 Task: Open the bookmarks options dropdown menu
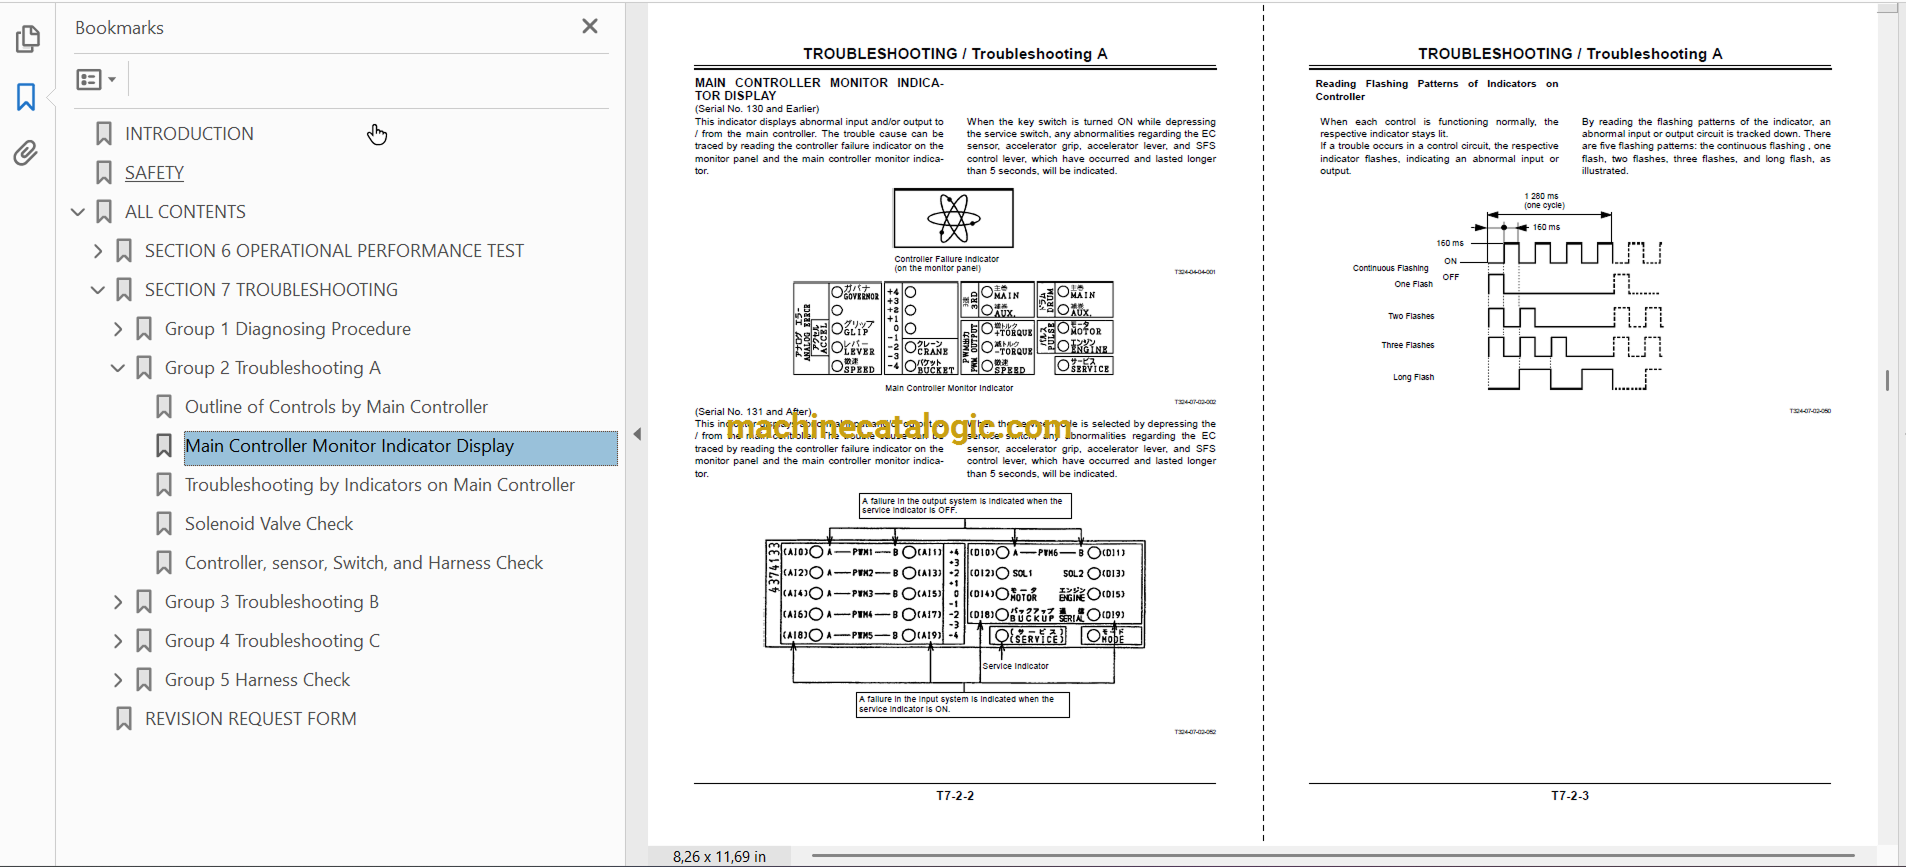coord(96,79)
